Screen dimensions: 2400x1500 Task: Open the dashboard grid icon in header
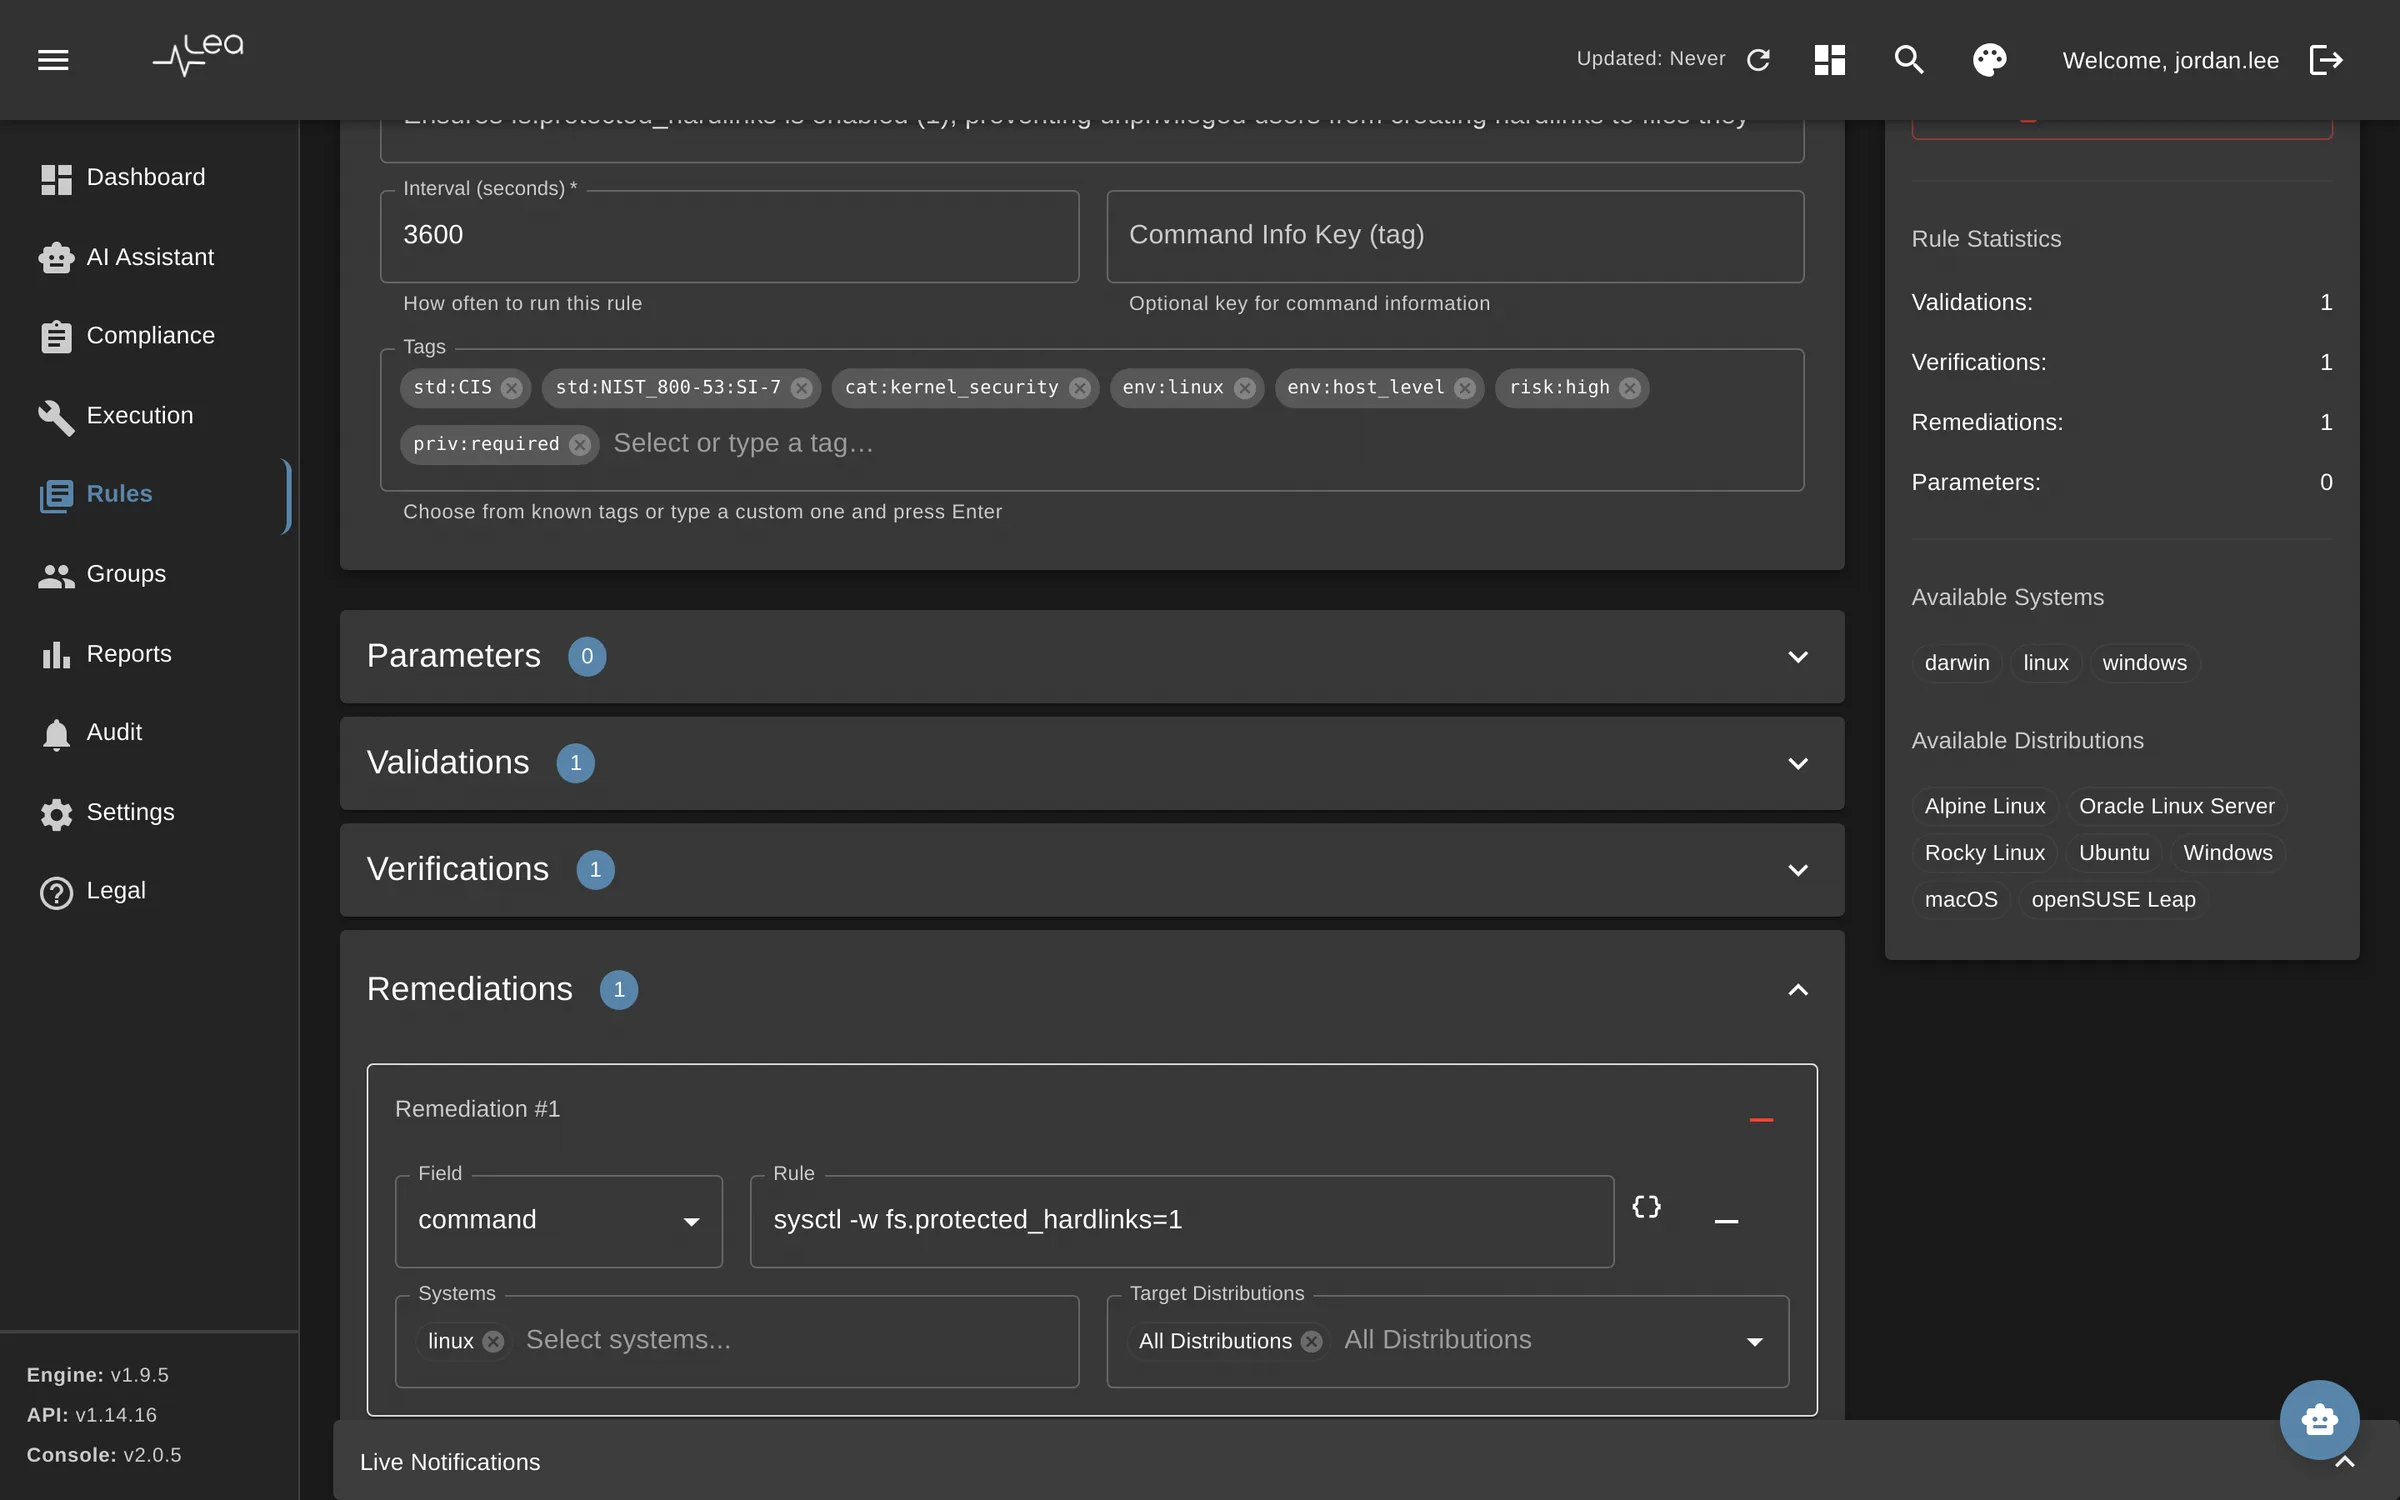point(1829,60)
